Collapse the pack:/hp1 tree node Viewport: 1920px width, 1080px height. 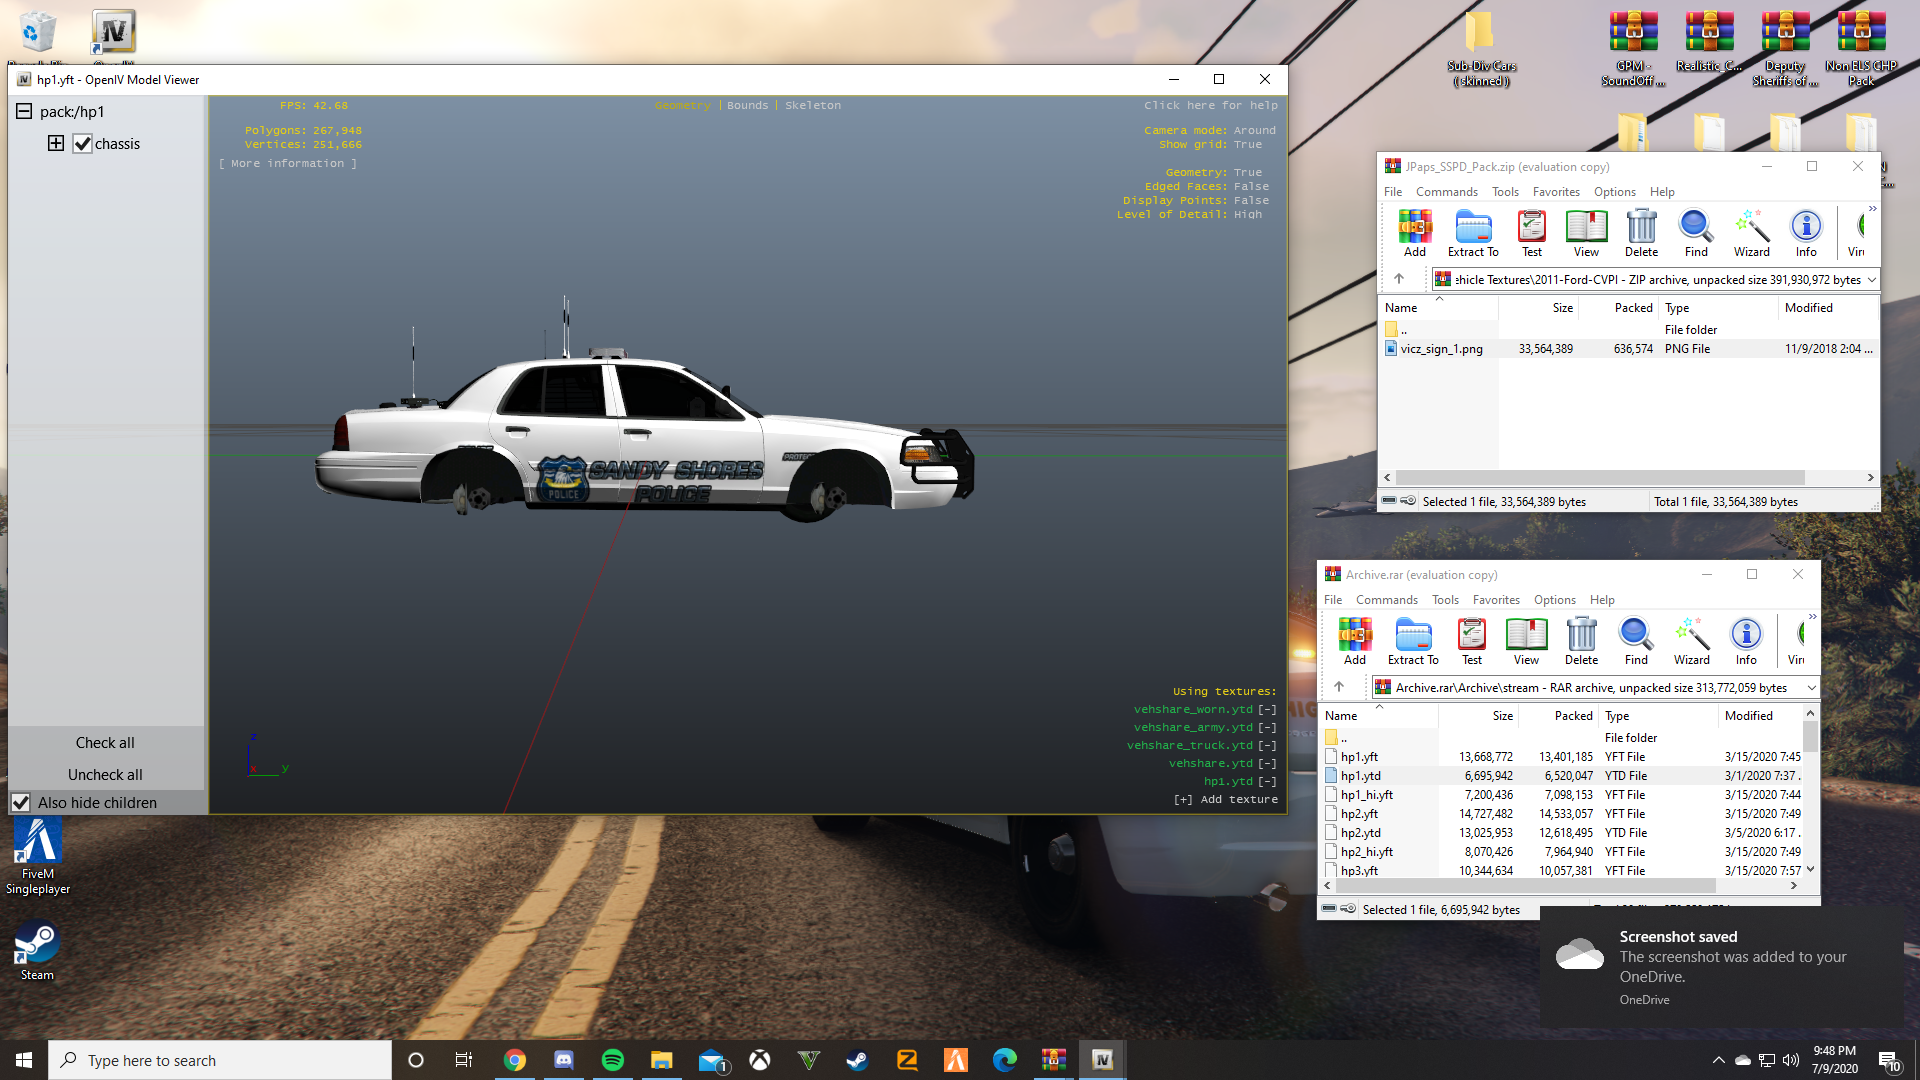24,111
